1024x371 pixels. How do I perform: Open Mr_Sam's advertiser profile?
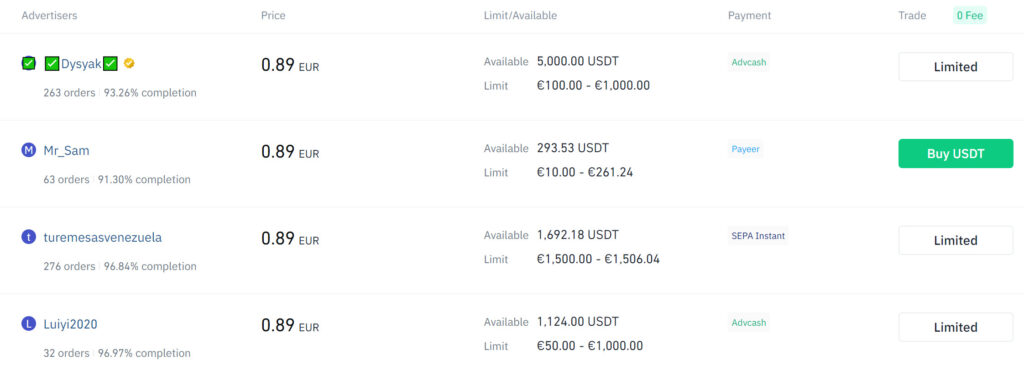pyautogui.click(x=66, y=151)
